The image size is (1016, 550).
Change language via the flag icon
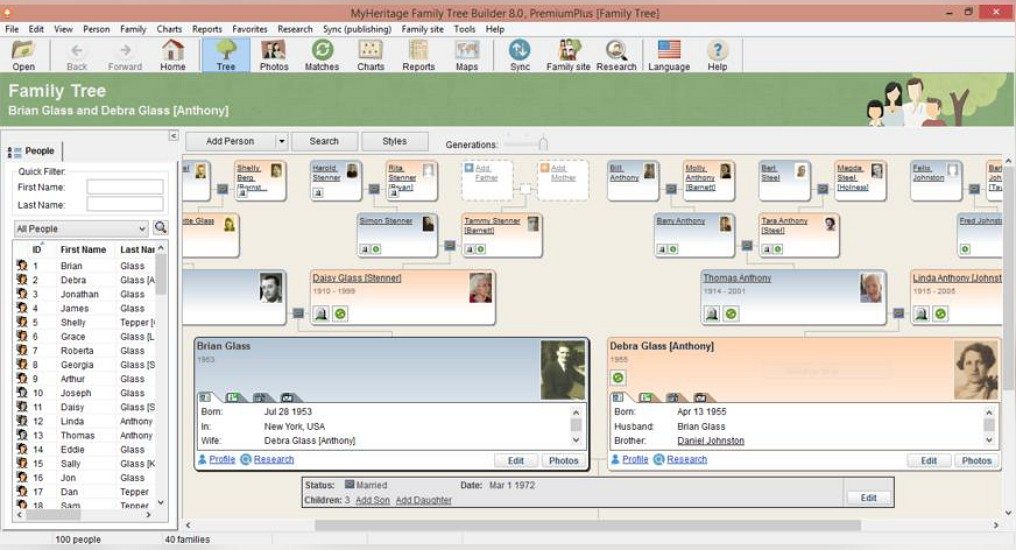coord(669,55)
